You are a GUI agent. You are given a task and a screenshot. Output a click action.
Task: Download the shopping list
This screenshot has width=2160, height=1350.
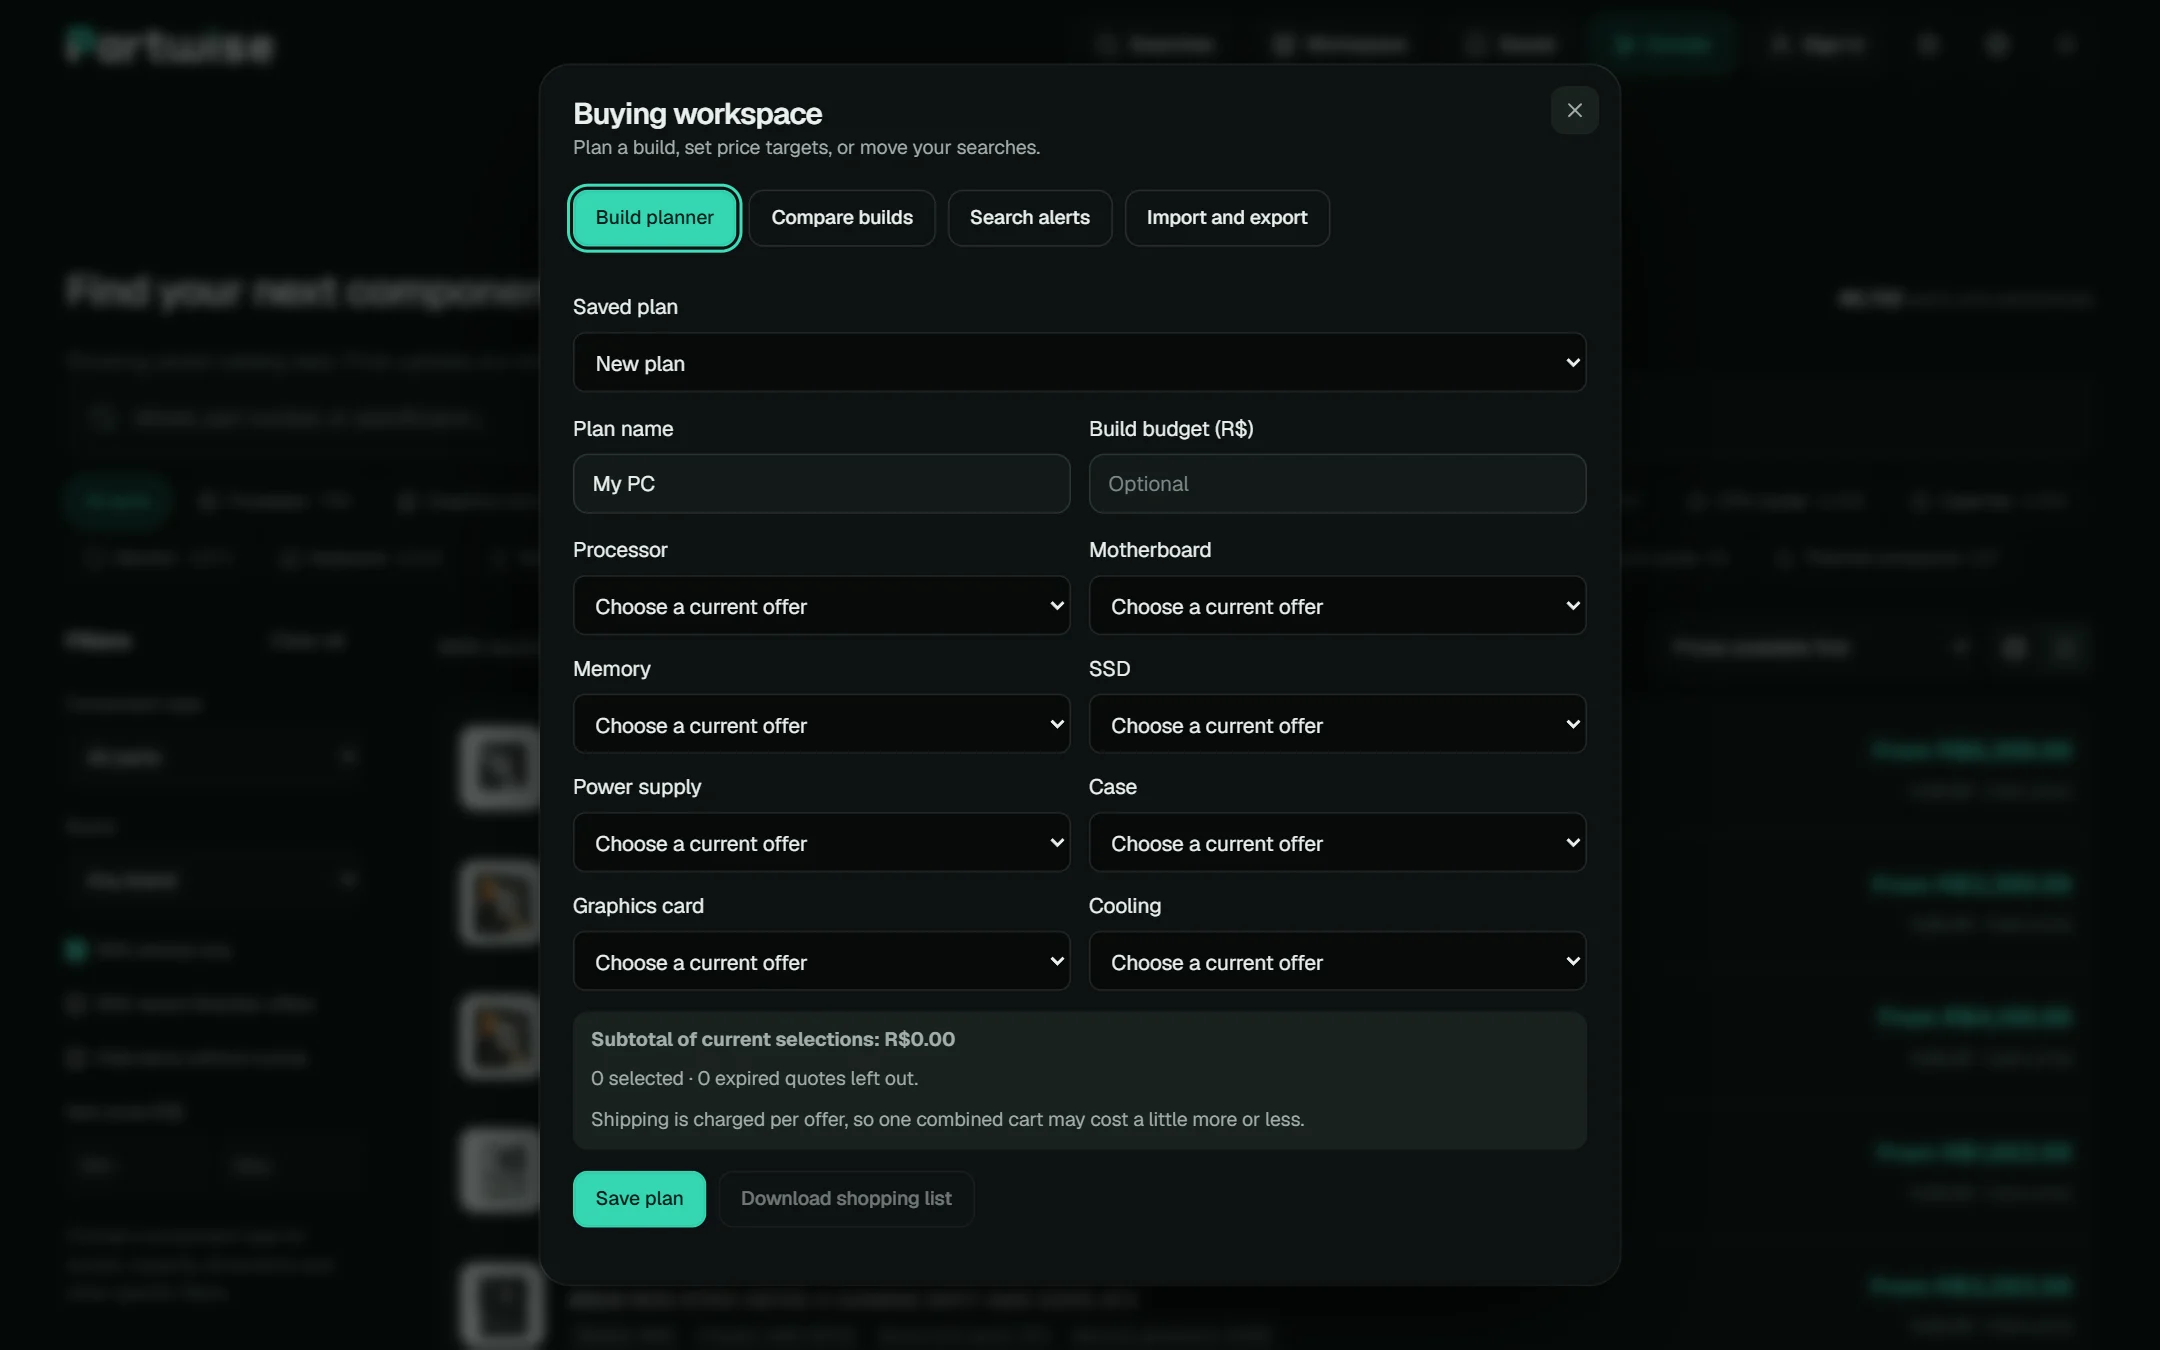click(x=846, y=1199)
